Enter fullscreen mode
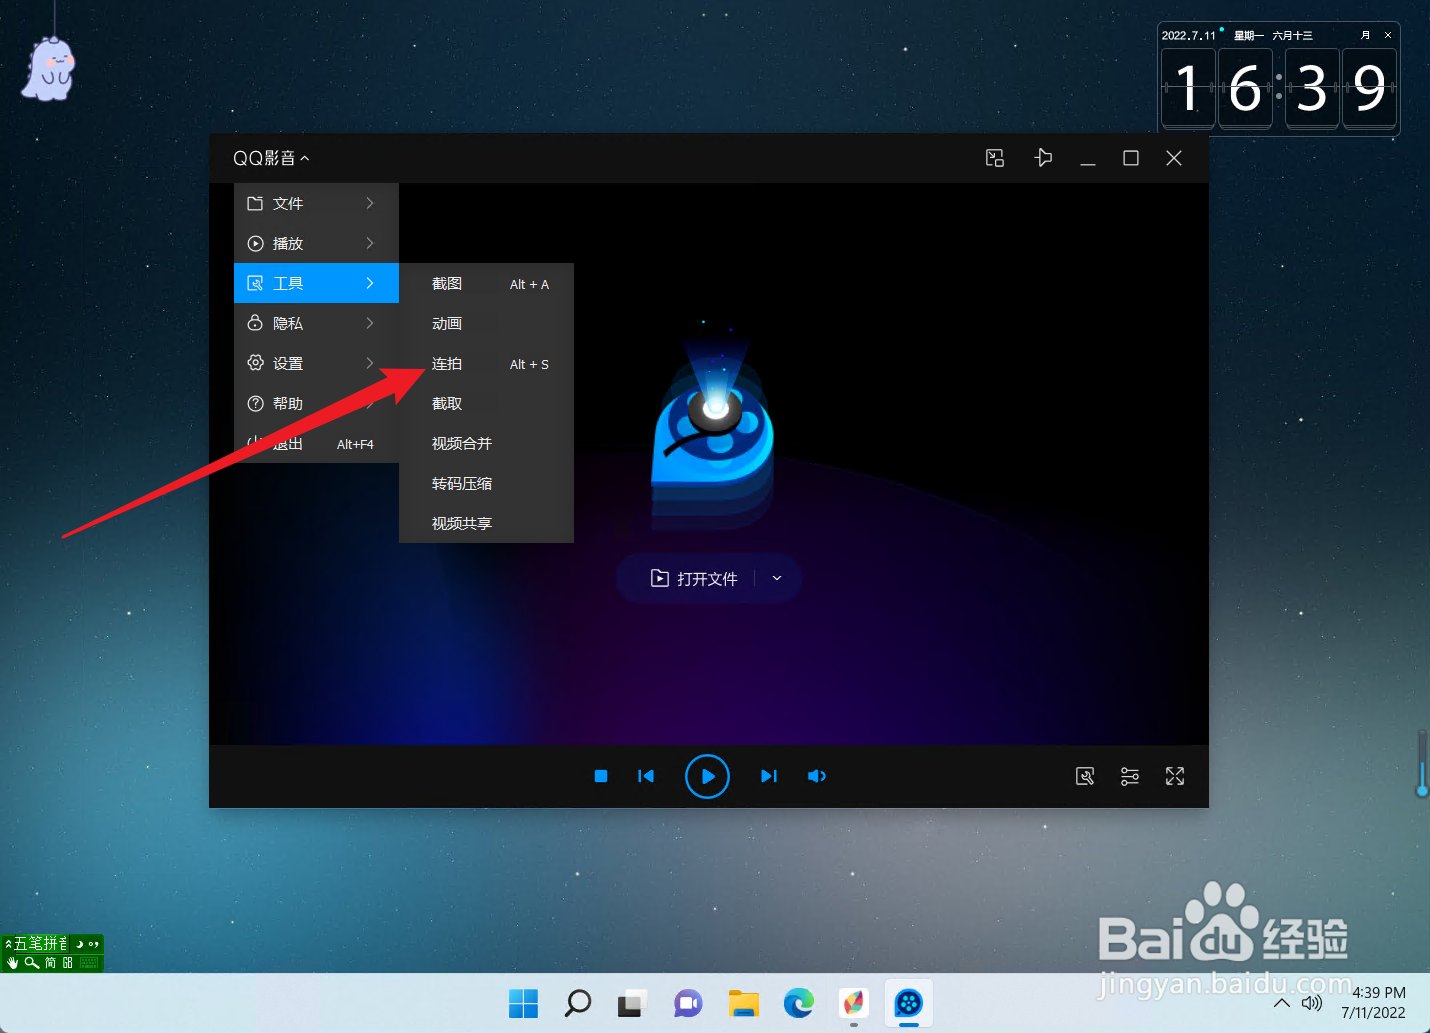The height and width of the screenshot is (1033, 1430). pyautogui.click(x=1175, y=776)
